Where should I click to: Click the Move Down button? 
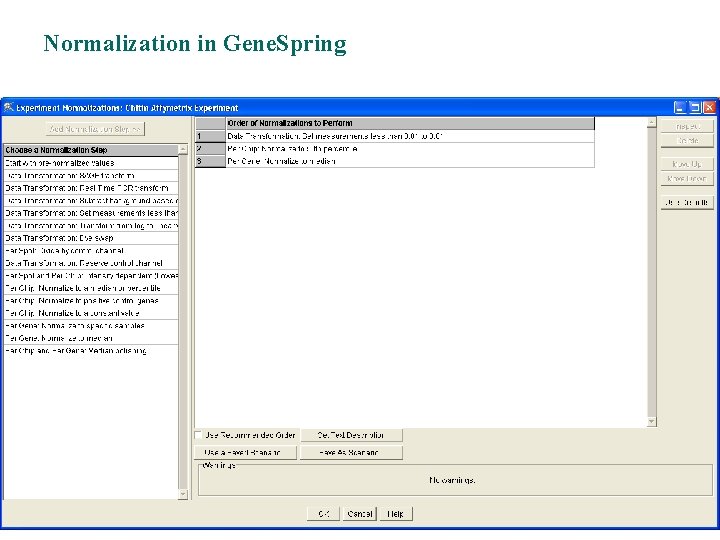click(687, 178)
